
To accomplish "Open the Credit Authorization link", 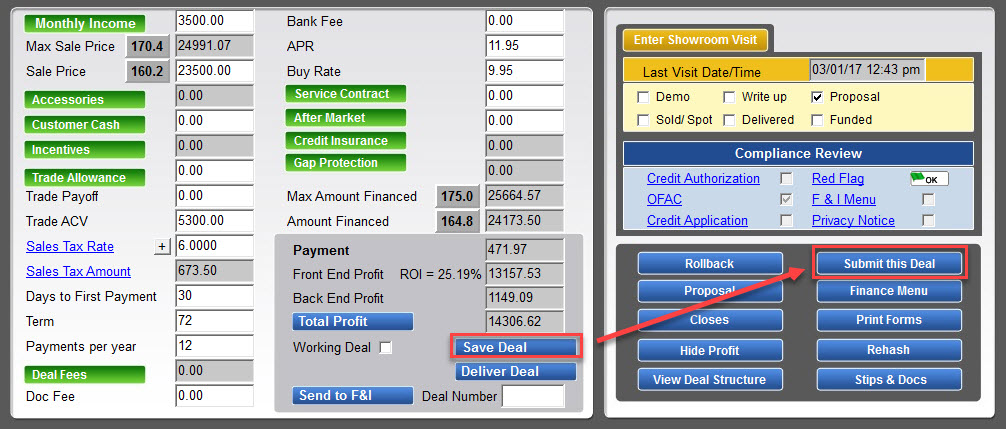I will [x=703, y=179].
